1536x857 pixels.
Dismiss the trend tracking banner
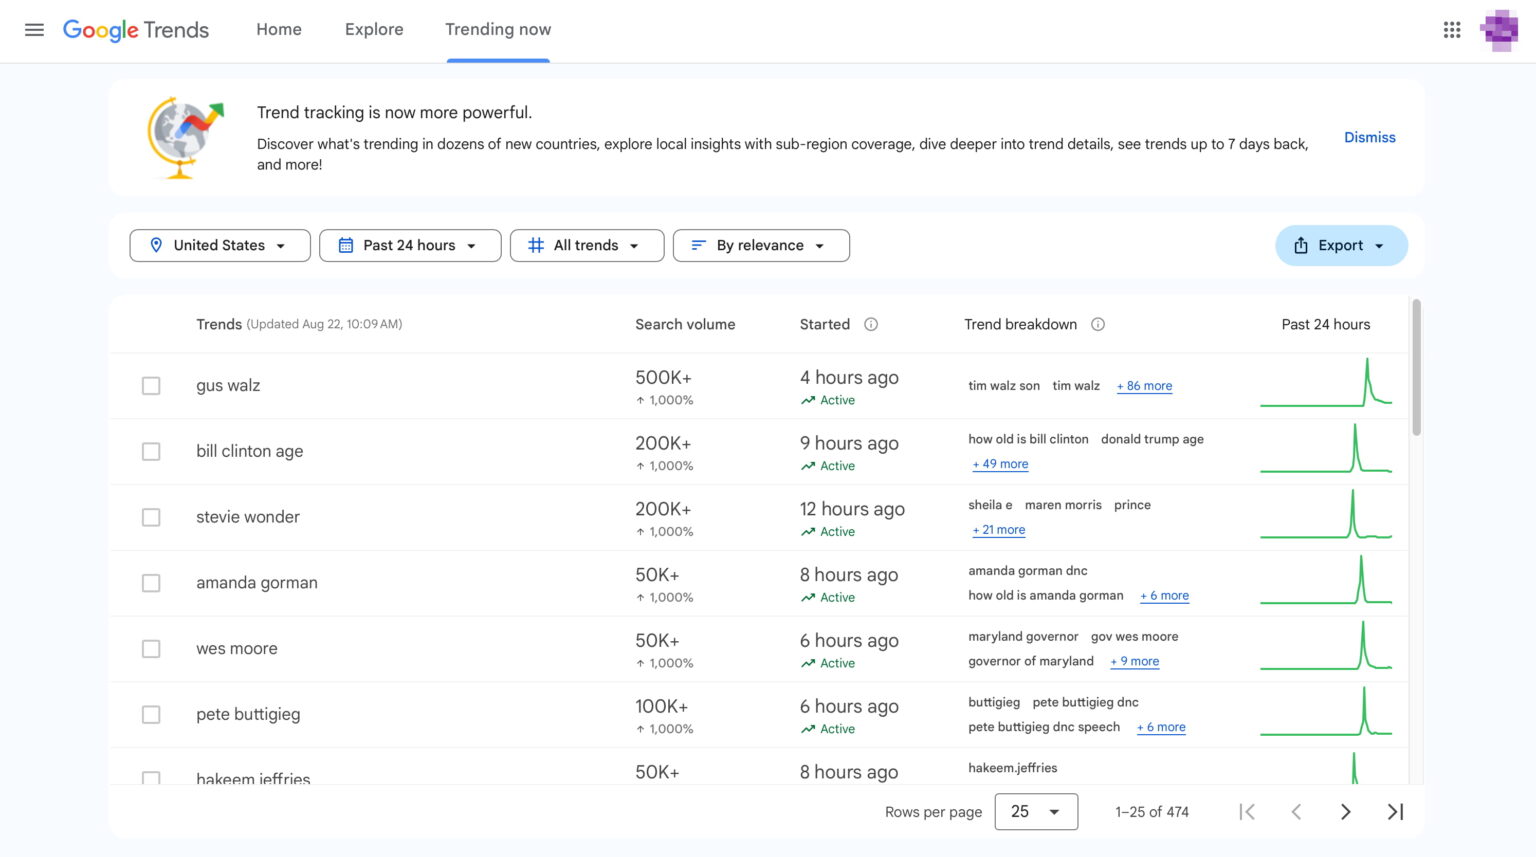coord(1369,138)
